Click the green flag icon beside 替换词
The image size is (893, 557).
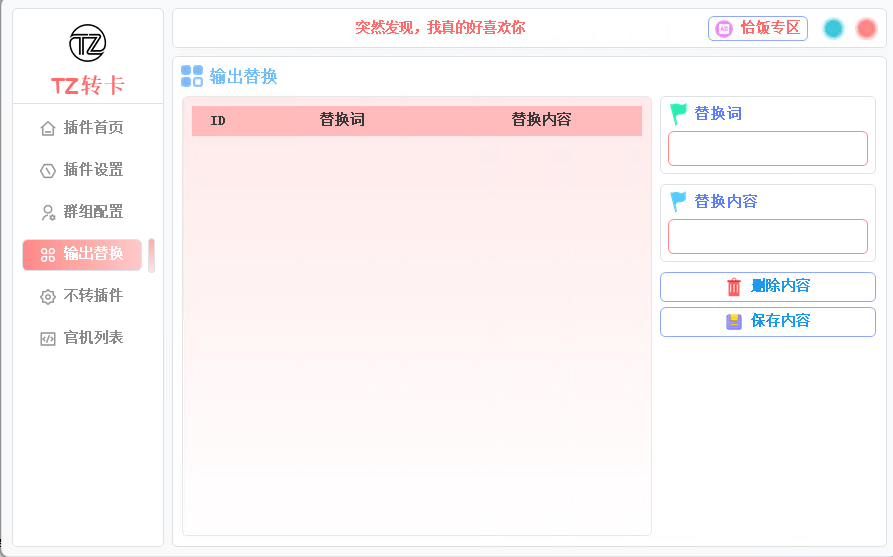(x=679, y=114)
